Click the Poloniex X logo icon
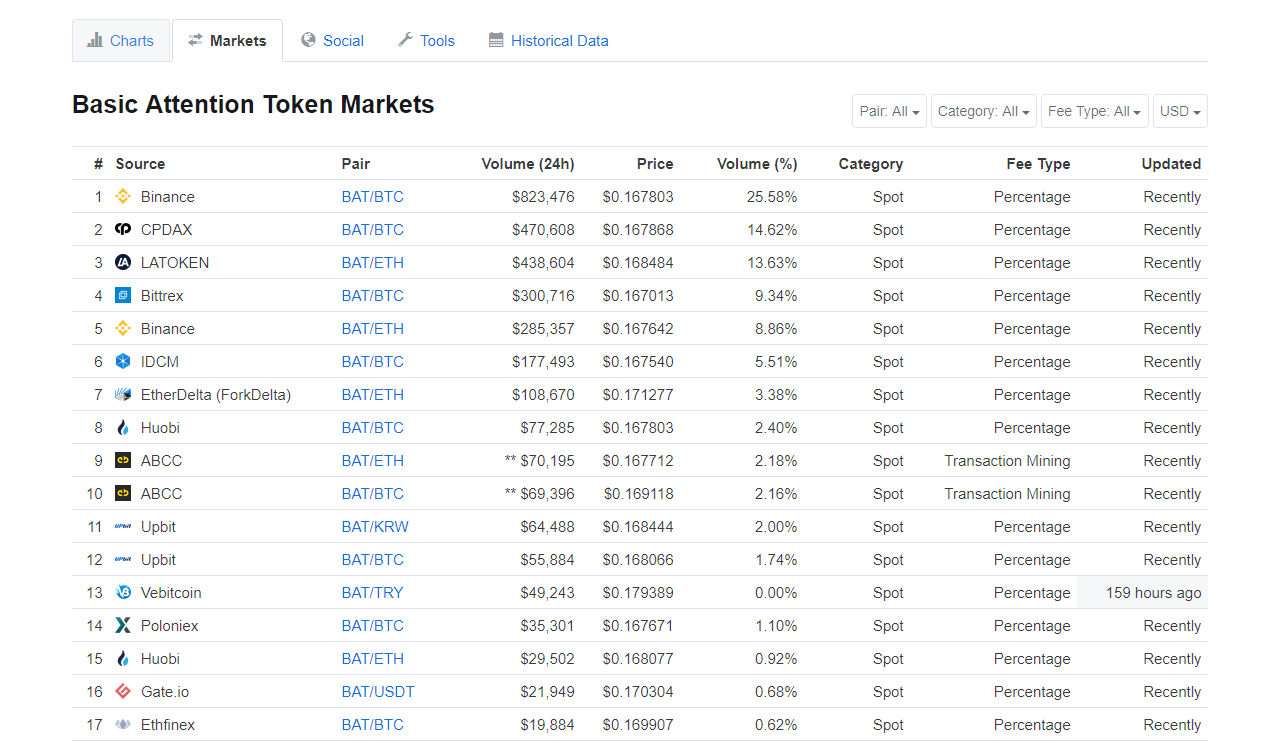1262x743 pixels. coord(123,626)
